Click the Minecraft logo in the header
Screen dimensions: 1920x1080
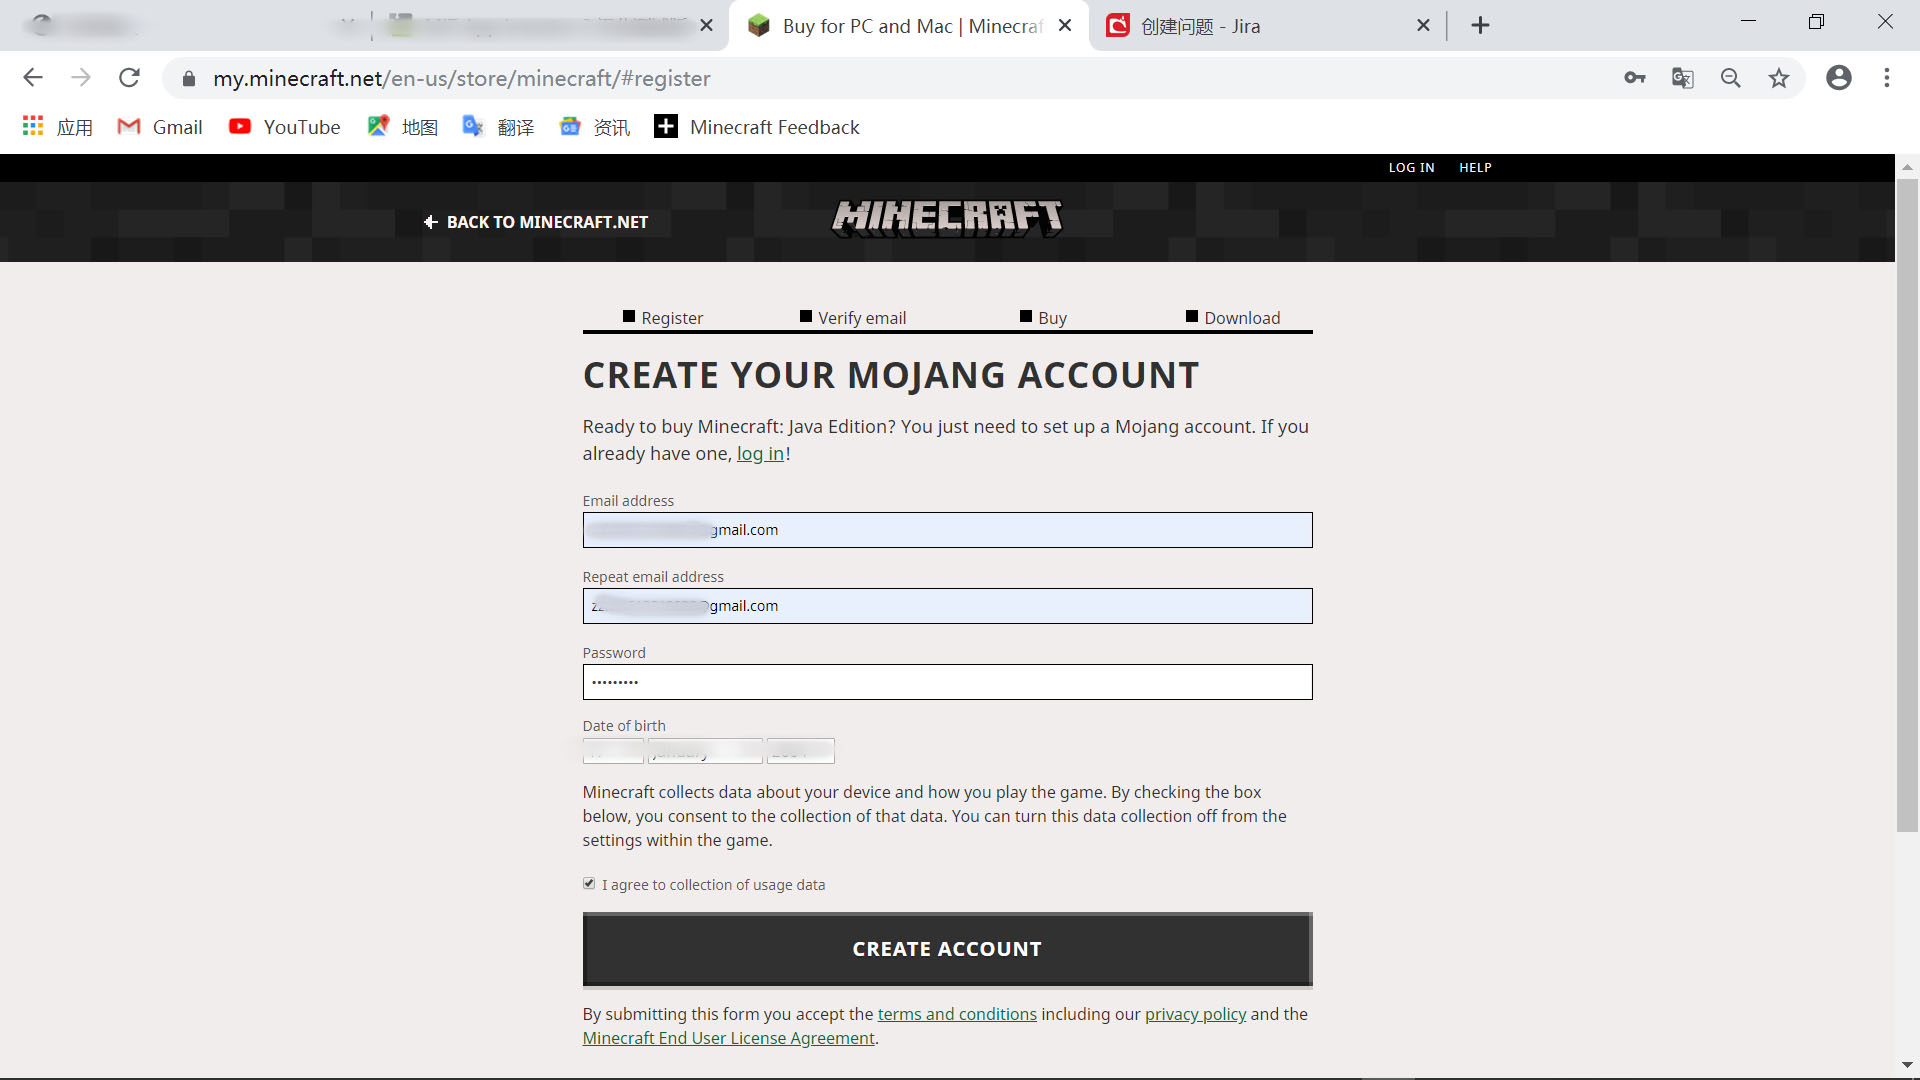(x=947, y=218)
